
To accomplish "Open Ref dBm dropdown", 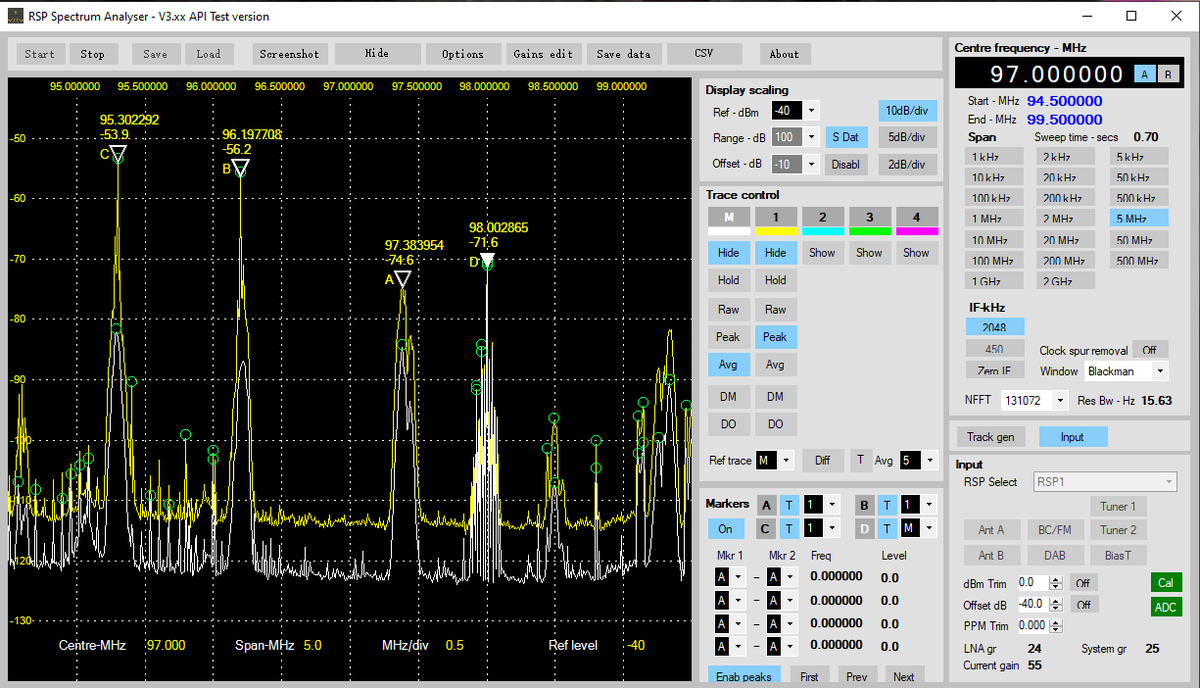I will point(812,111).
